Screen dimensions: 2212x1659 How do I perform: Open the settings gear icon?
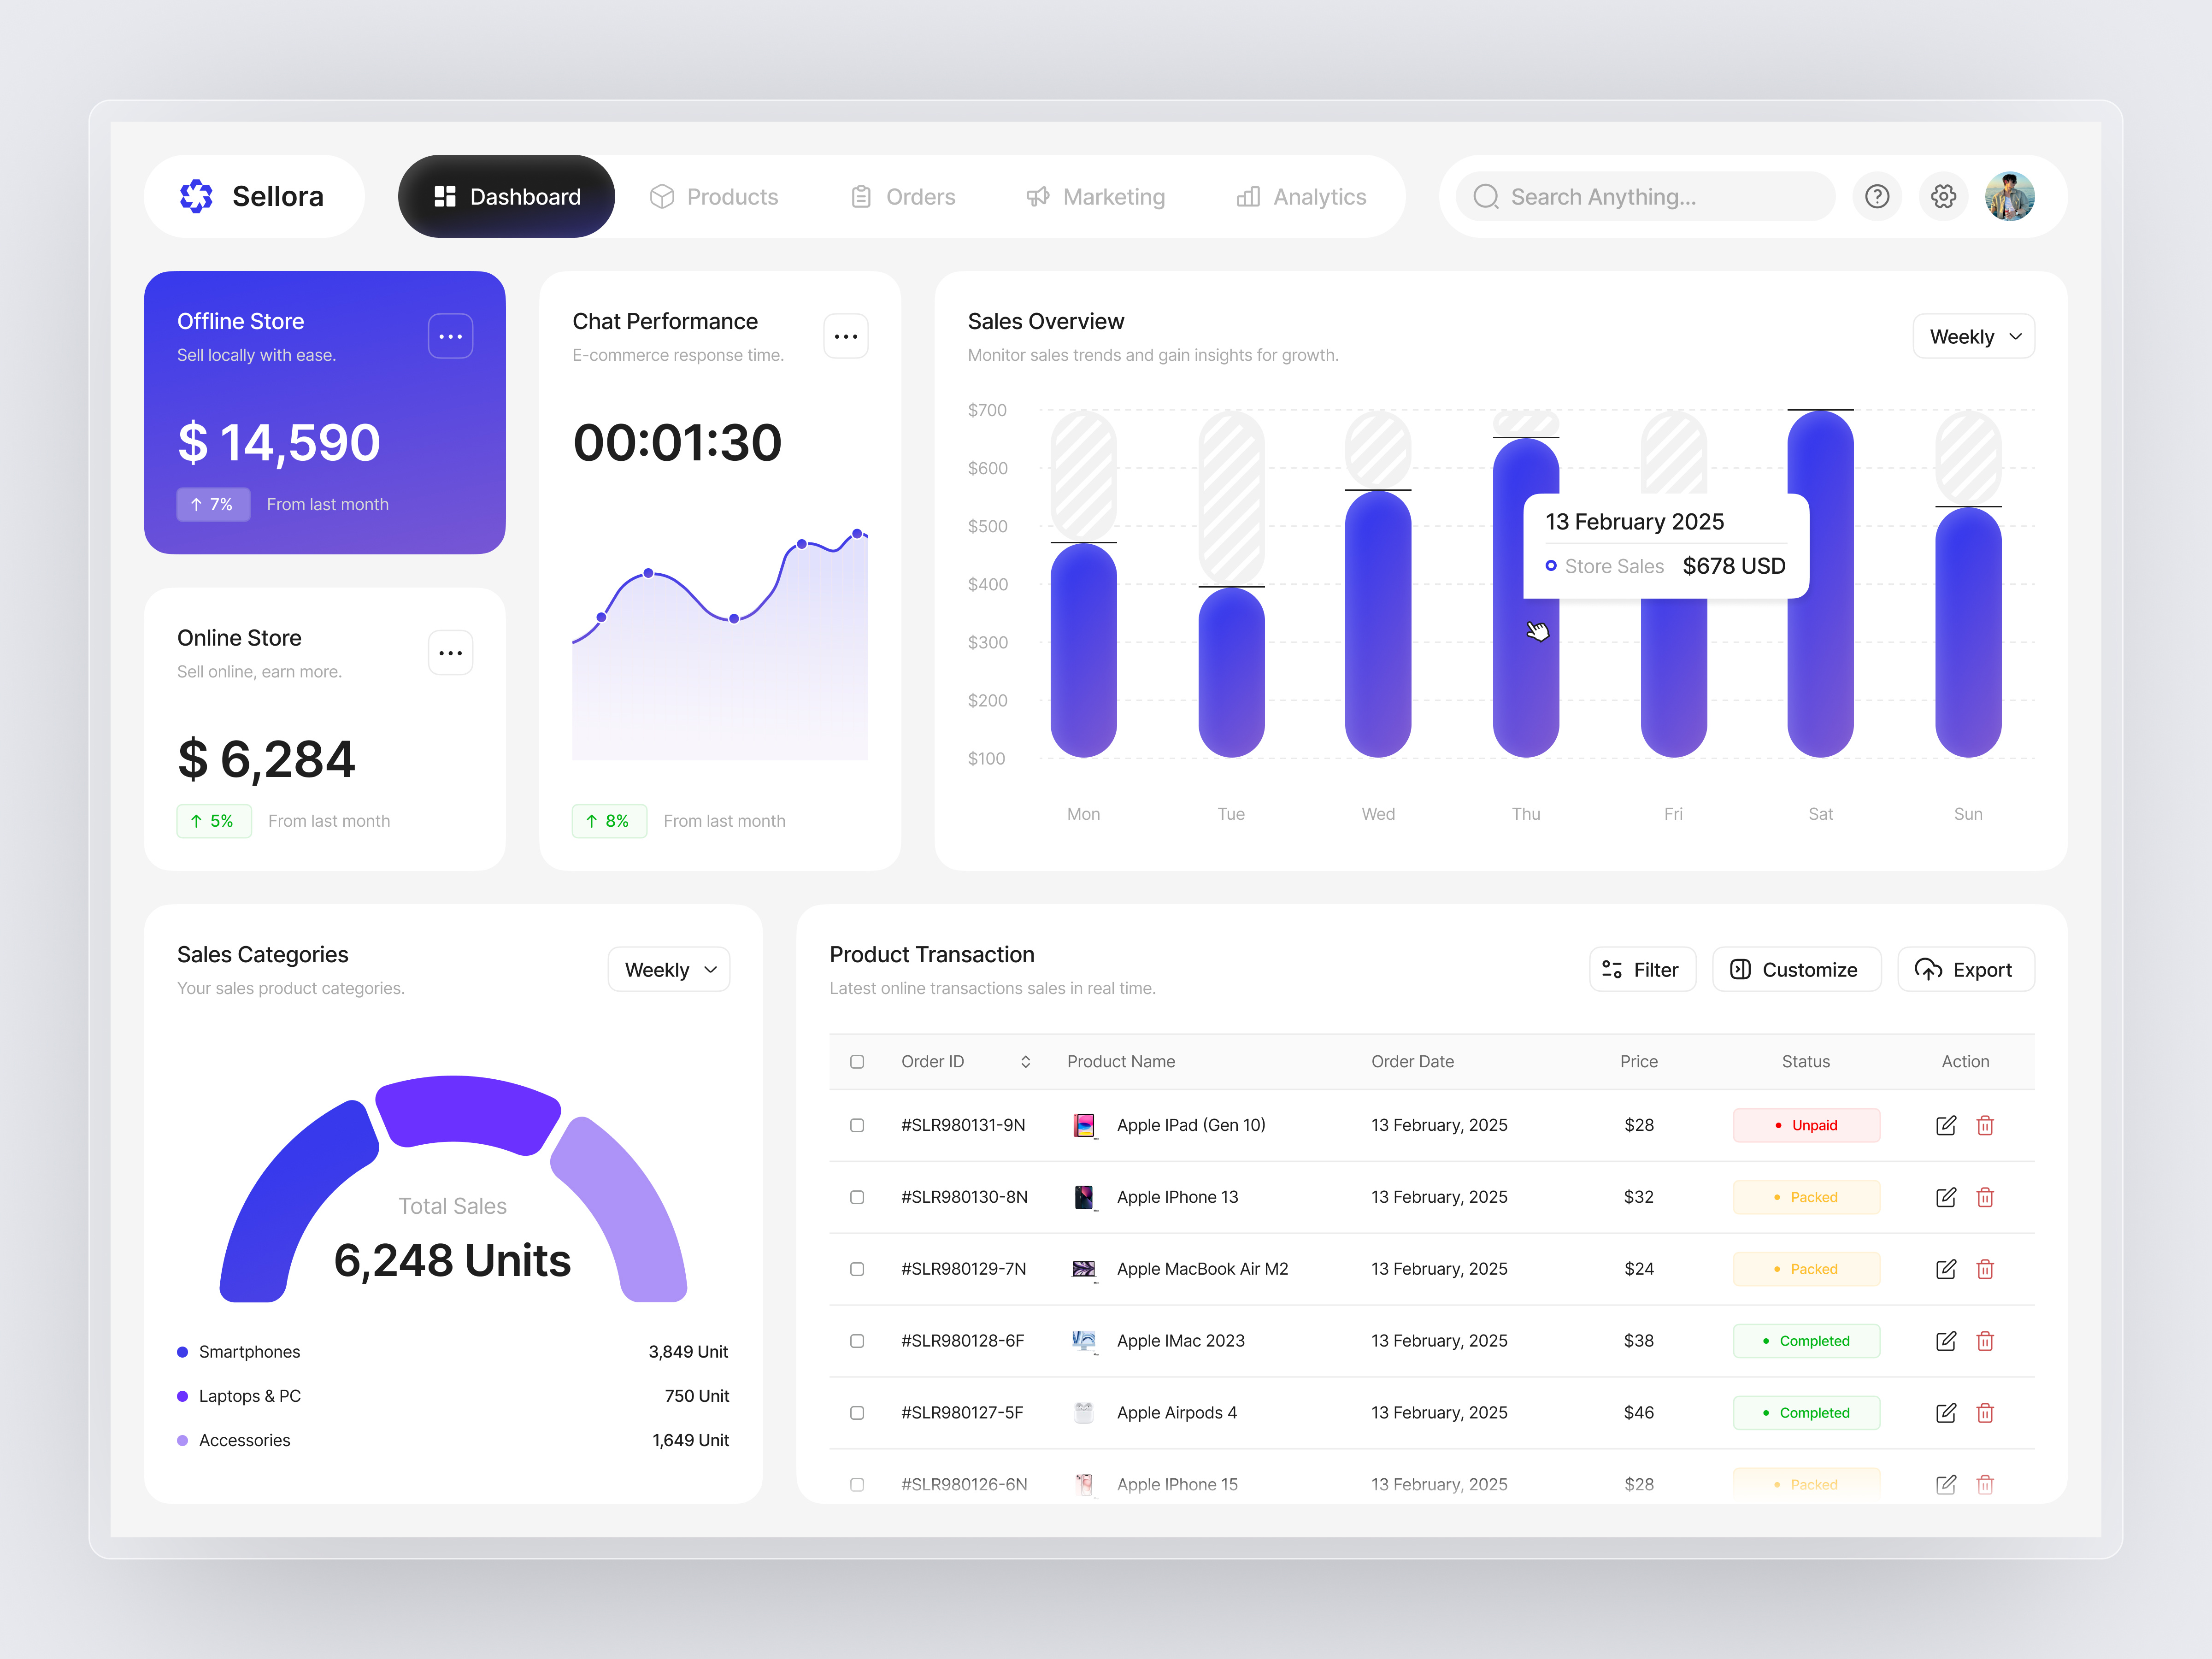[1944, 196]
